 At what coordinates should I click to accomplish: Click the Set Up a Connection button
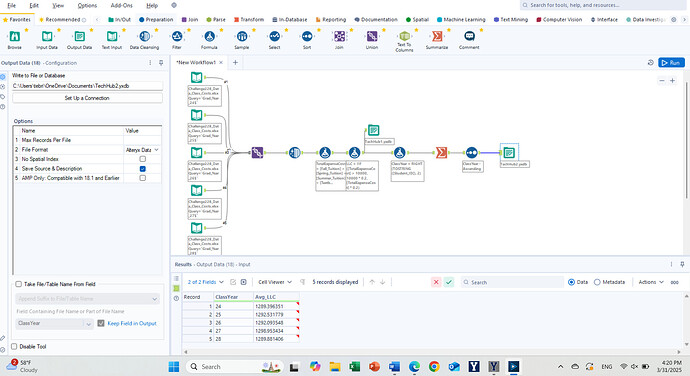click(87, 98)
